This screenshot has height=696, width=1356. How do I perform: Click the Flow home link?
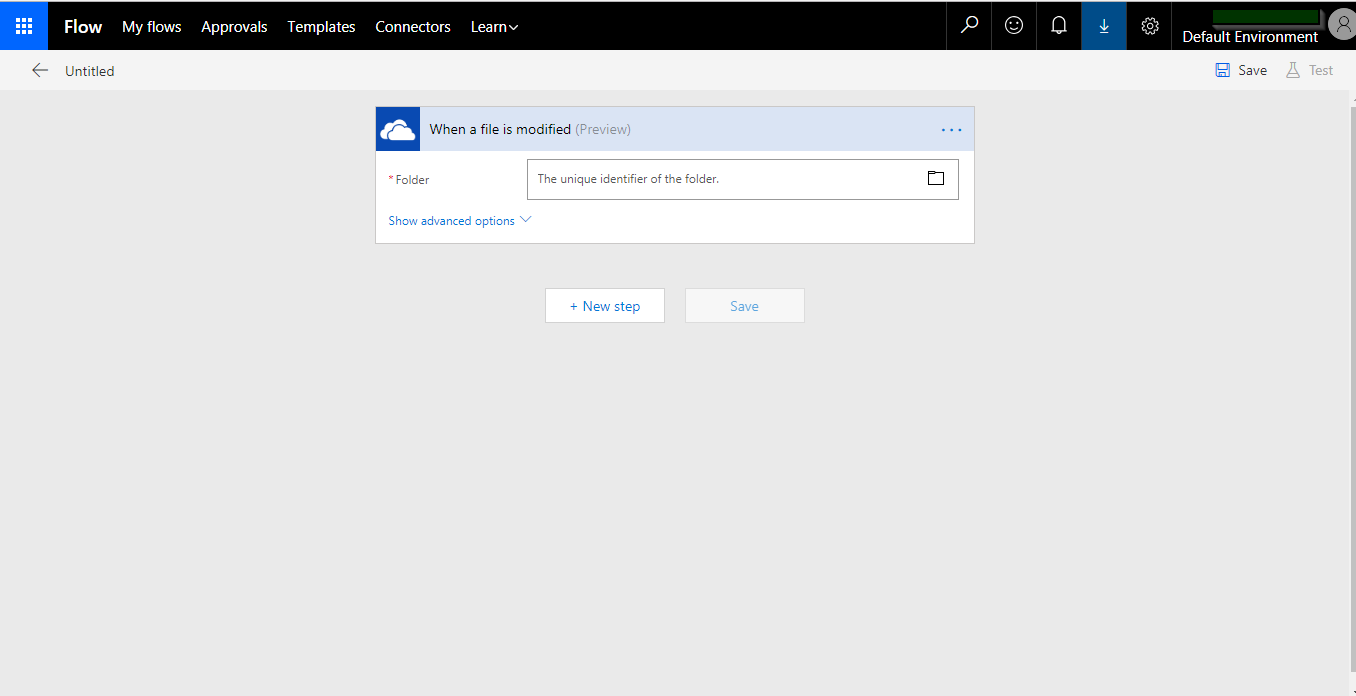(x=83, y=27)
